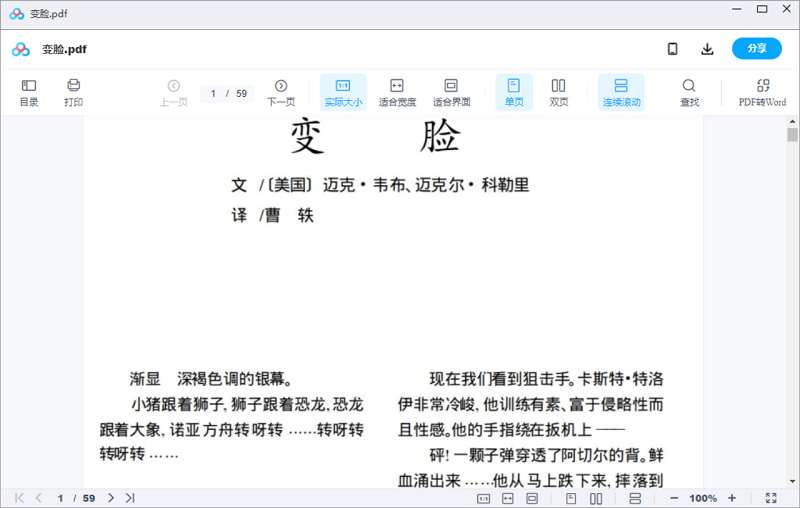Open the mobile phone view icon
800x508 pixels.
click(673, 49)
